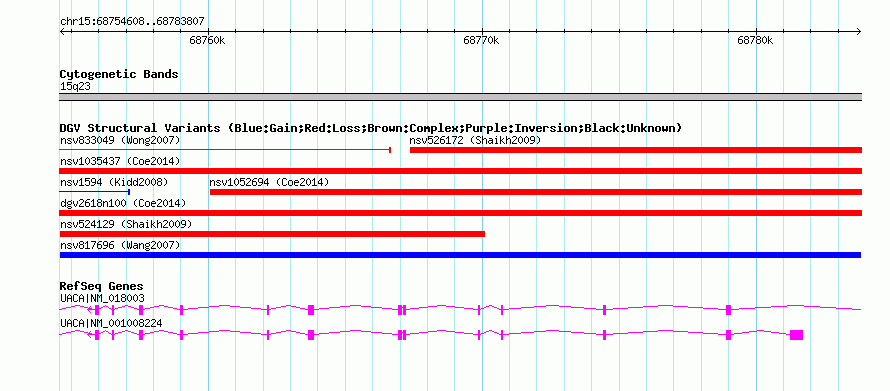The height and width of the screenshot is (391, 890).
Task: Click the red nsv1052694 variant bar
Action: 536,192
